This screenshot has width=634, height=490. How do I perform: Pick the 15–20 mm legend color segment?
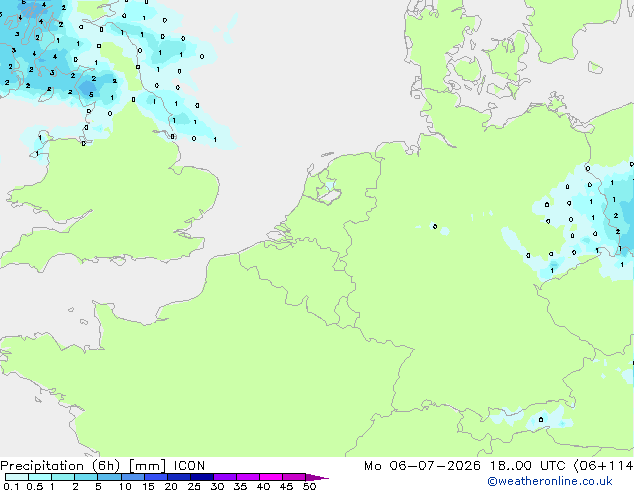click(x=155, y=477)
